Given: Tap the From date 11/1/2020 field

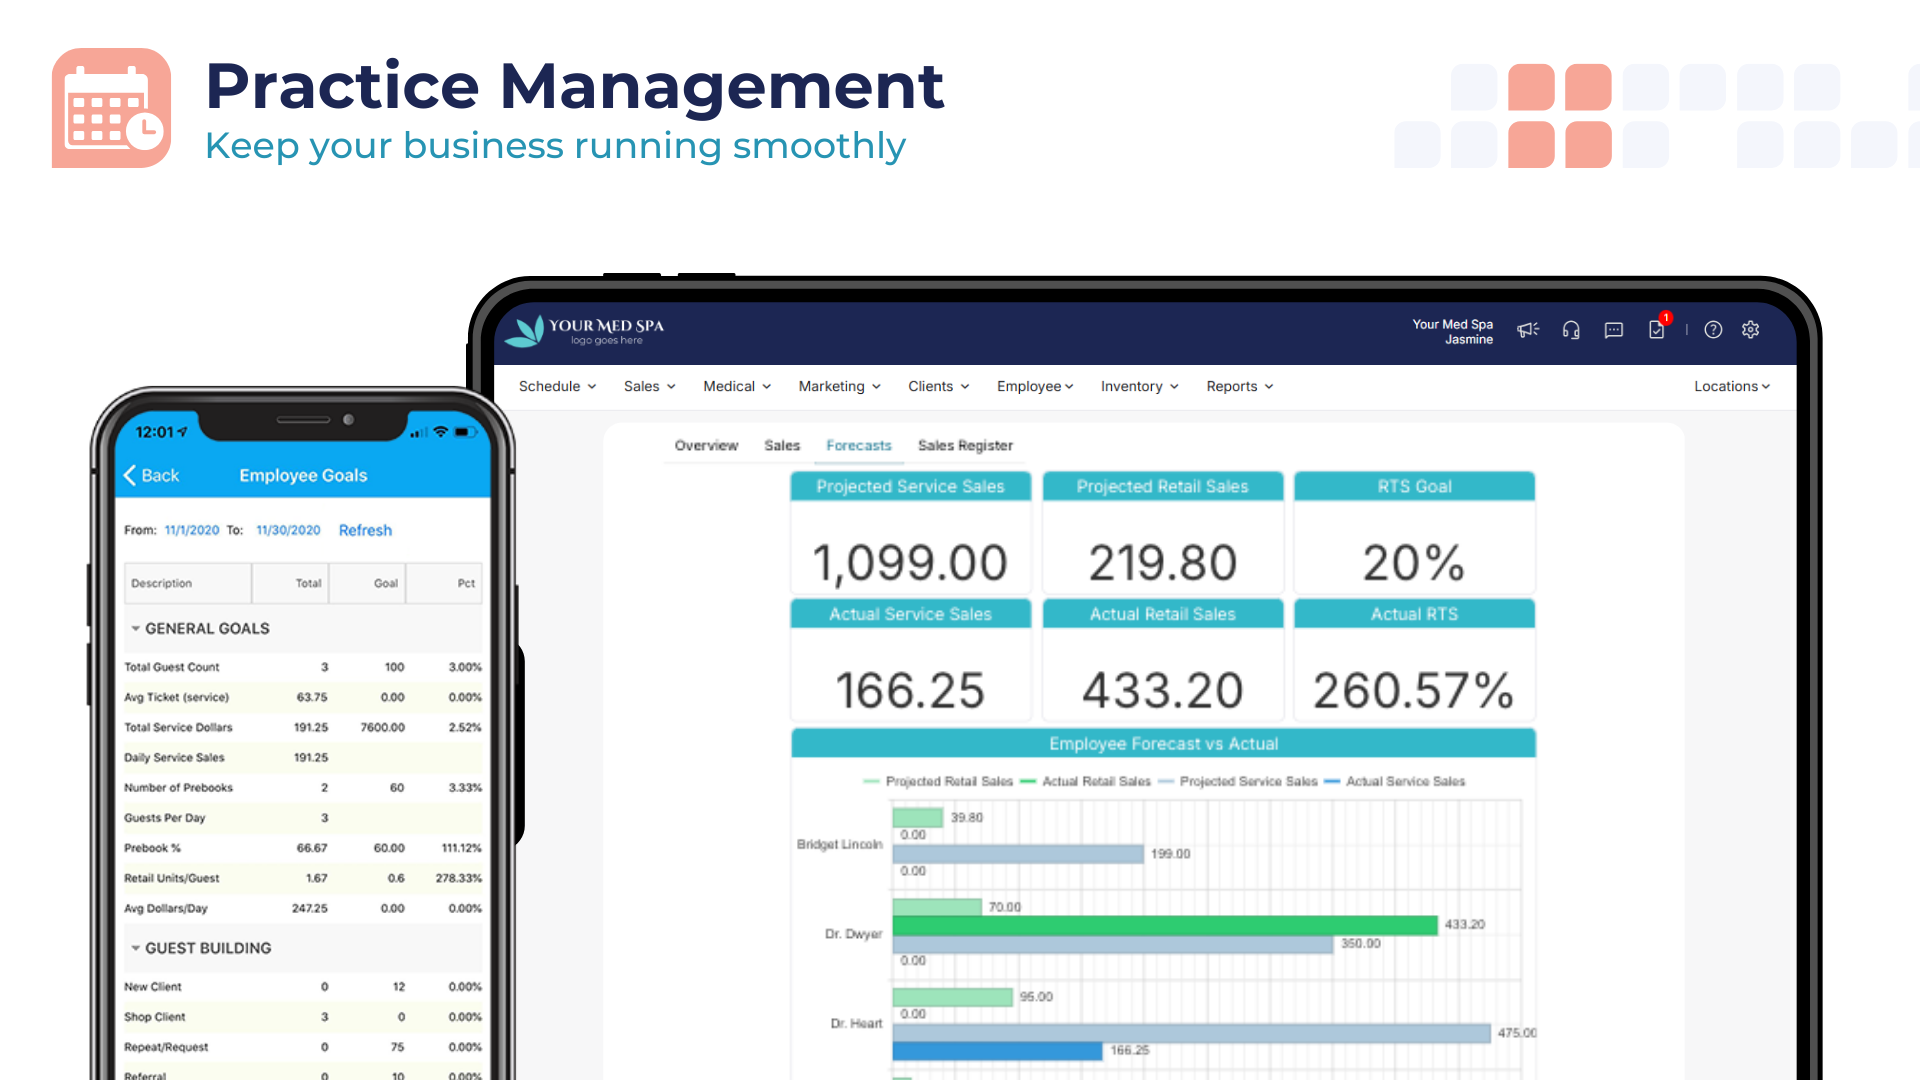Looking at the screenshot, I should point(191,530).
